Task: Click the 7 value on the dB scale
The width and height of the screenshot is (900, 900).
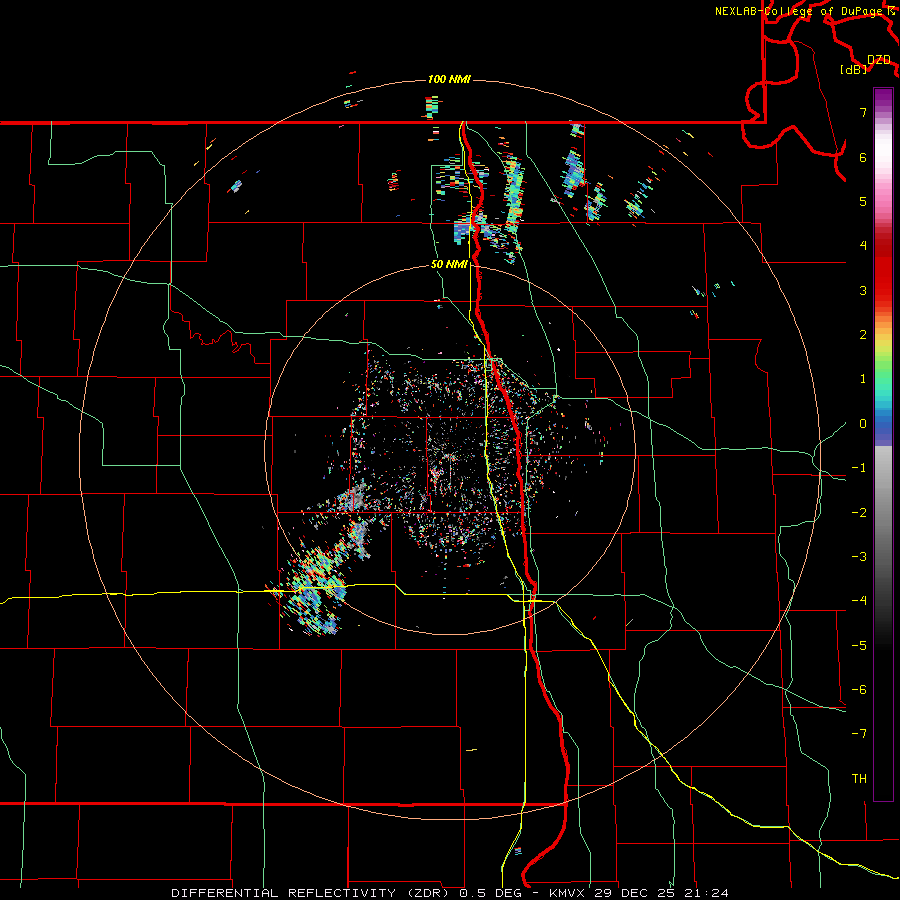Action: pyautogui.click(x=863, y=112)
